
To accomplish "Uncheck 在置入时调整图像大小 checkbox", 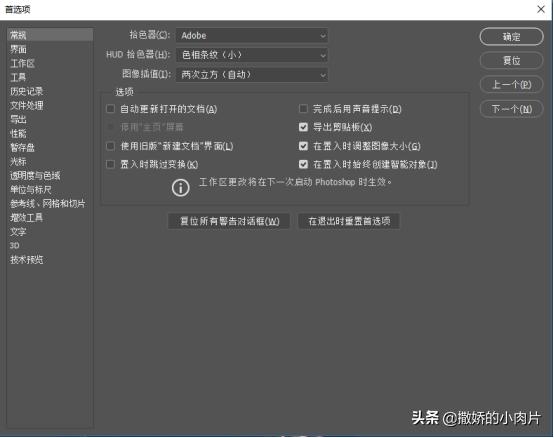I will [x=303, y=146].
